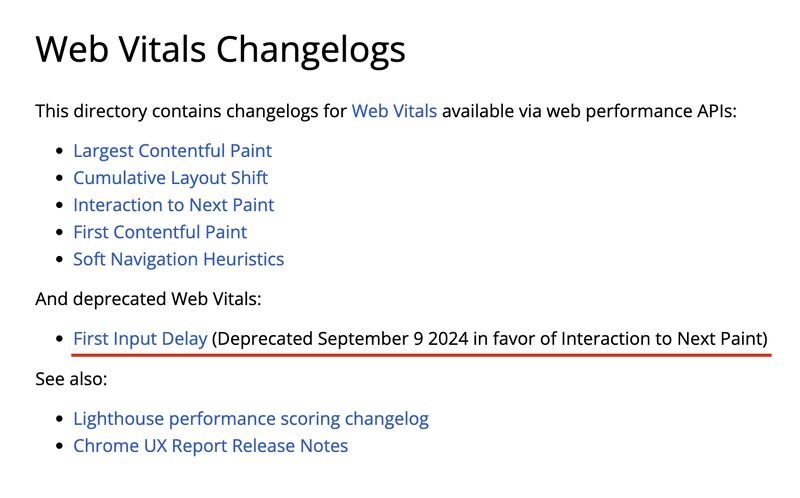
Task: Click bullet before Chrome UX Report
Action: pyautogui.click(x=60, y=446)
